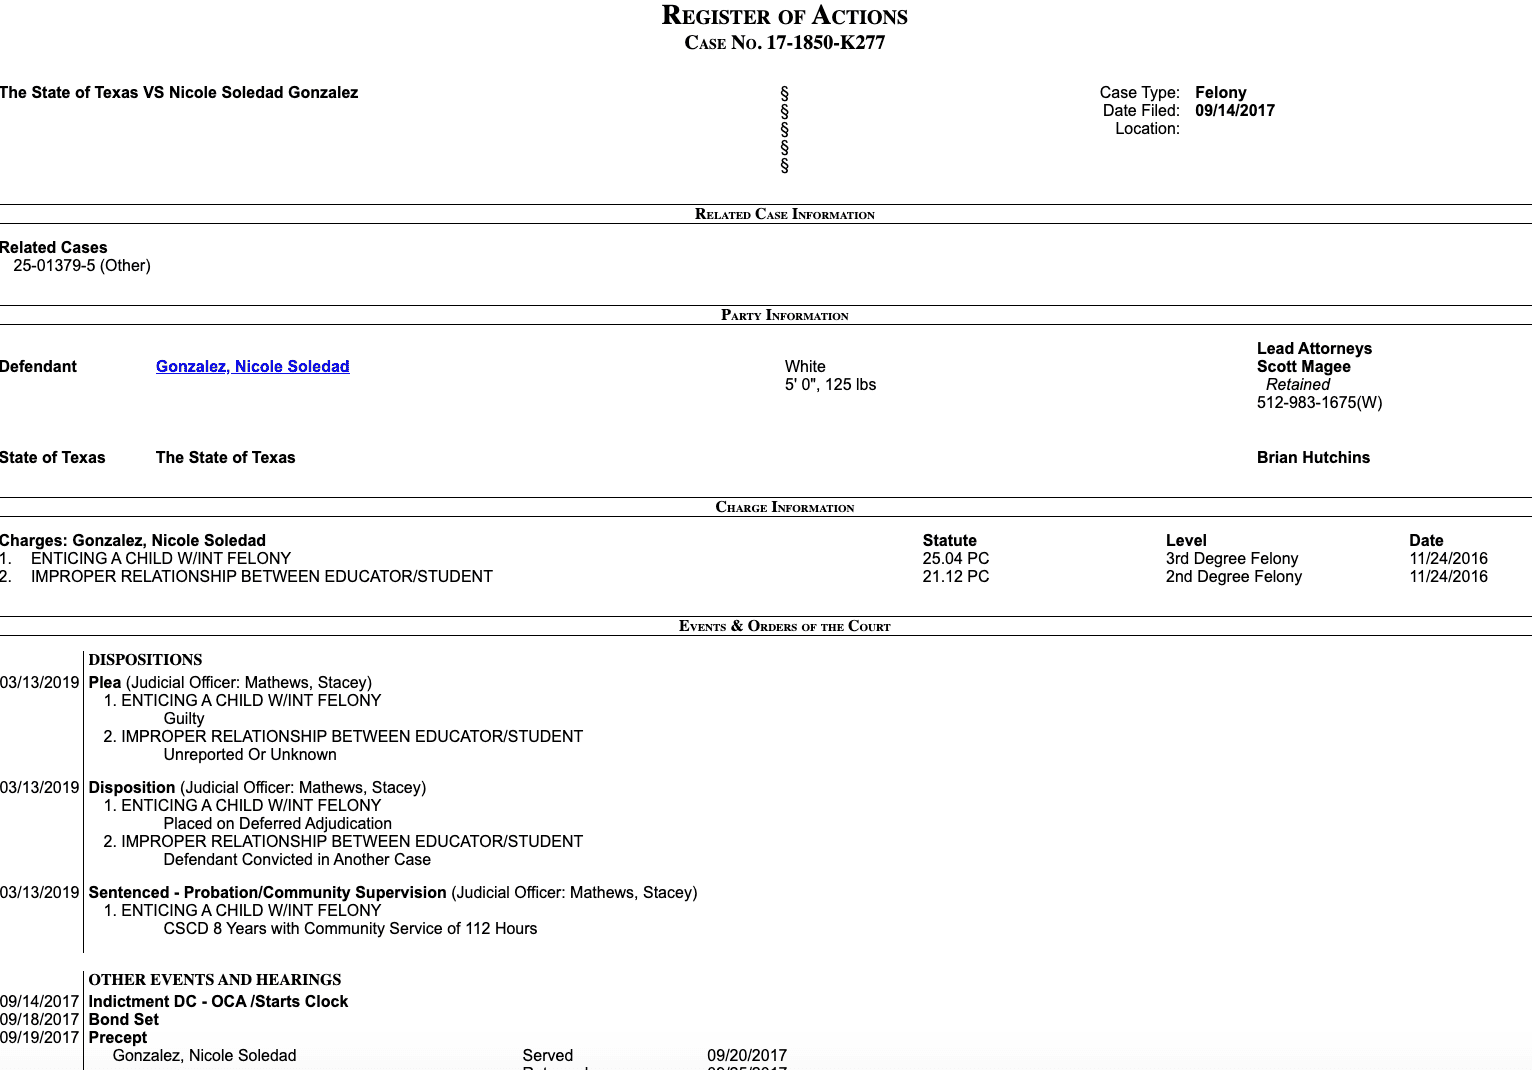Click the Indictment DC - OCA event

[x=218, y=1002]
